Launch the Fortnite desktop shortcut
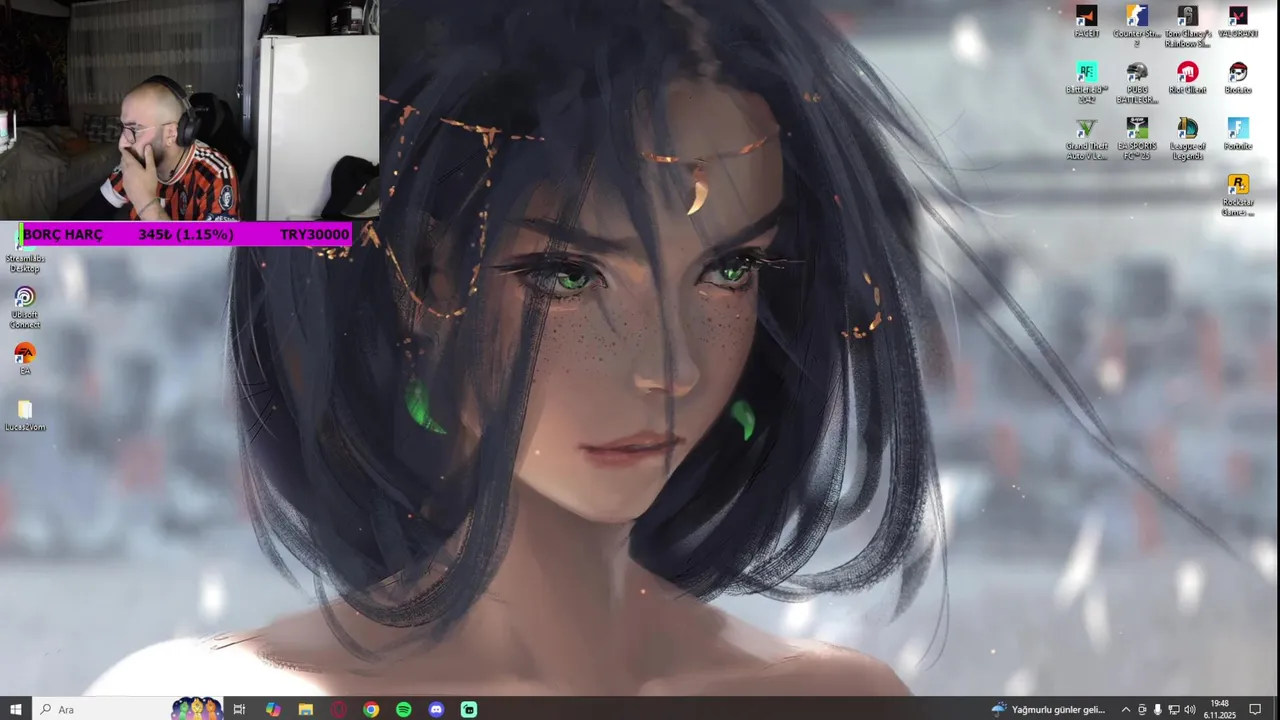The image size is (1280, 720). (x=1238, y=134)
